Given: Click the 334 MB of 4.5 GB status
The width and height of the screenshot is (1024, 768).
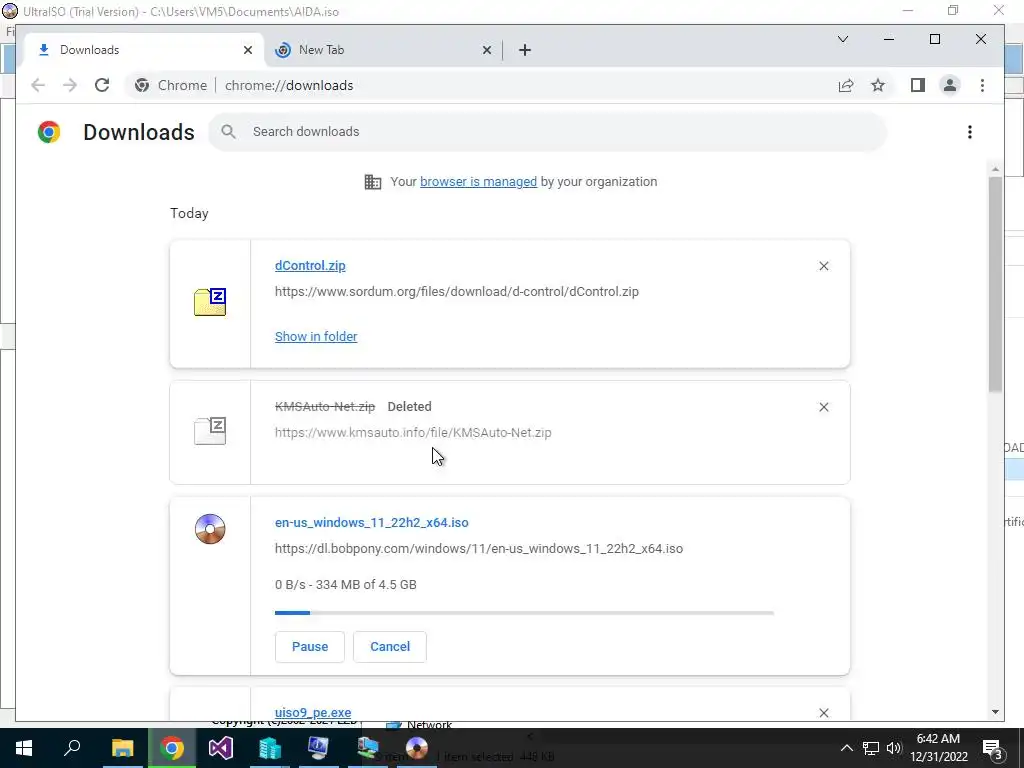Looking at the screenshot, I should pos(345,584).
